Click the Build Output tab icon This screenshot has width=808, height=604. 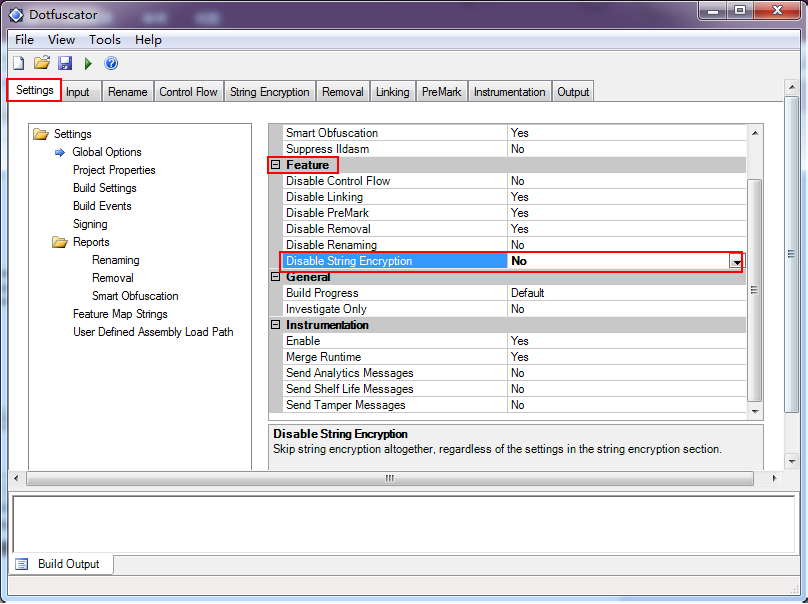tap(22, 564)
